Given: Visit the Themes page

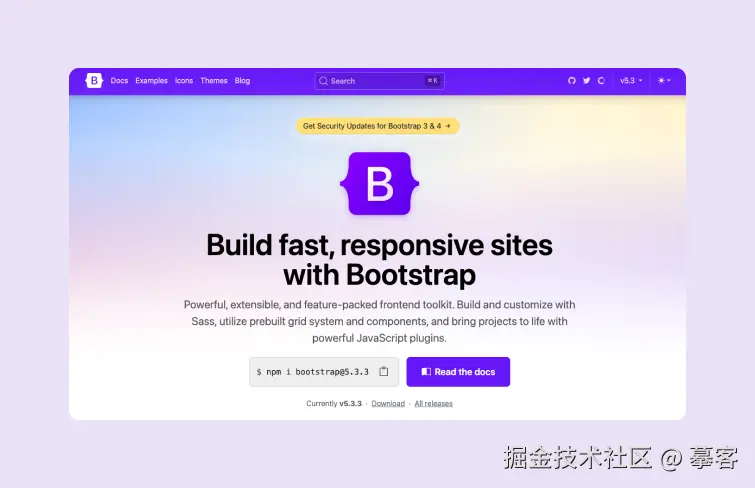Looking at the screenshot, I should 214,80.
